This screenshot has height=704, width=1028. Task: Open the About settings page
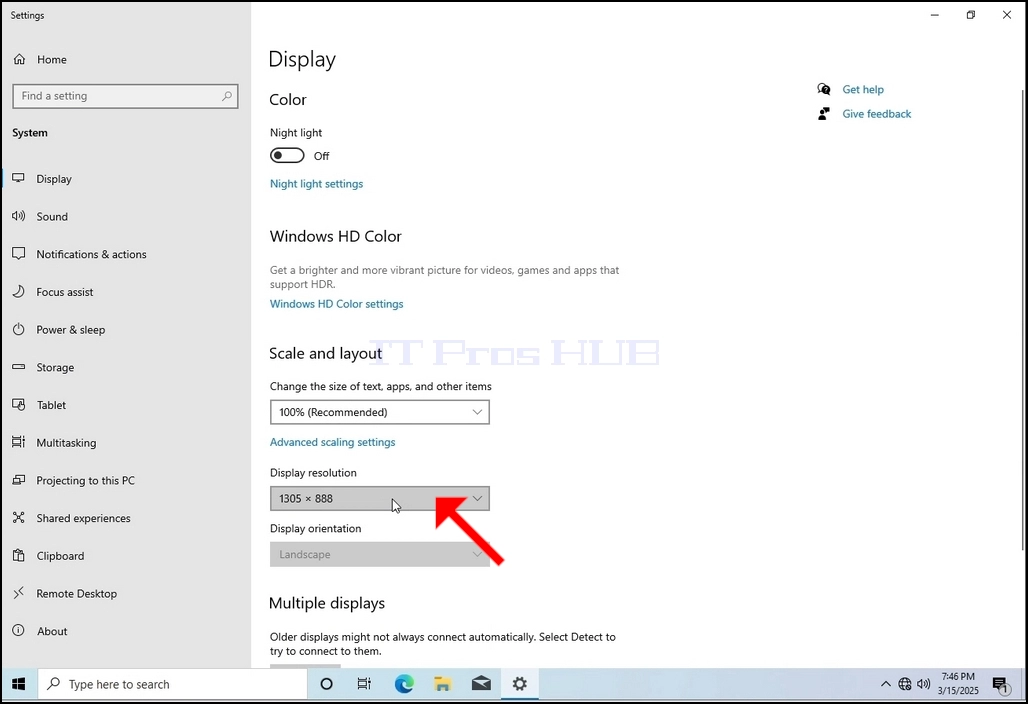tap(125, 631)
